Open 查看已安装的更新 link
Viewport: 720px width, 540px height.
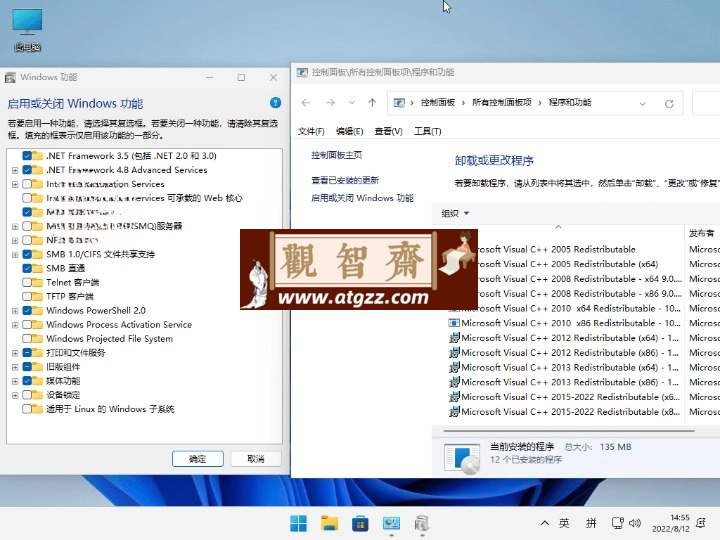point(345,180)
